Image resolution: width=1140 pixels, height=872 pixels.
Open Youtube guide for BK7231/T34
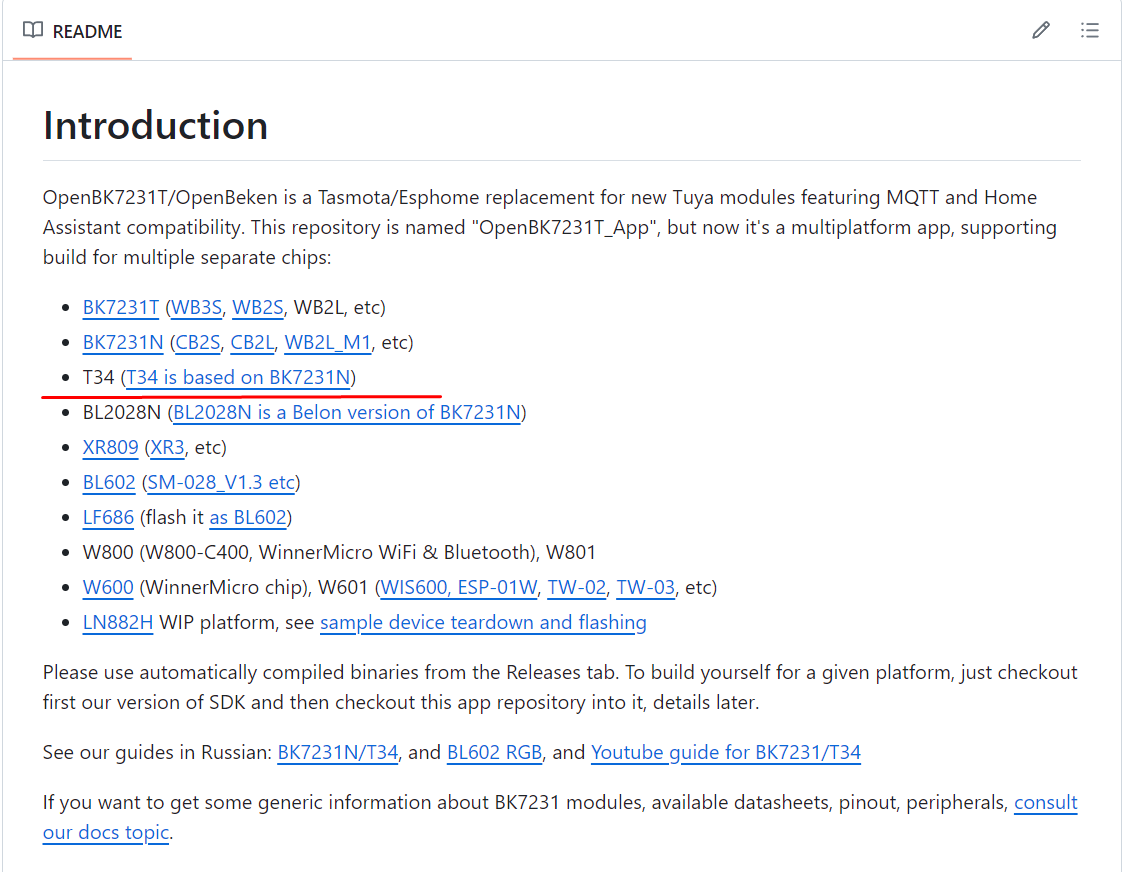point(726,752)
